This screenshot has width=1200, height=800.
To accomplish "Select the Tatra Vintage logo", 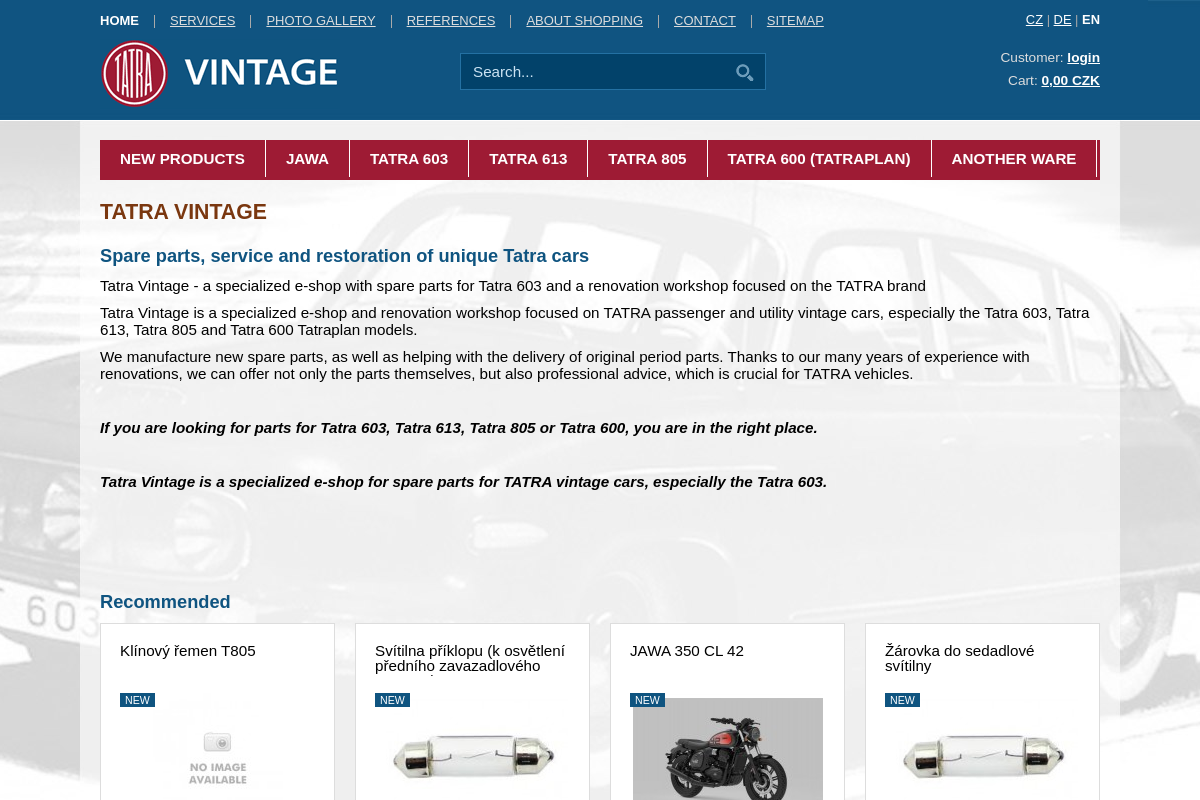I will 218,73.
